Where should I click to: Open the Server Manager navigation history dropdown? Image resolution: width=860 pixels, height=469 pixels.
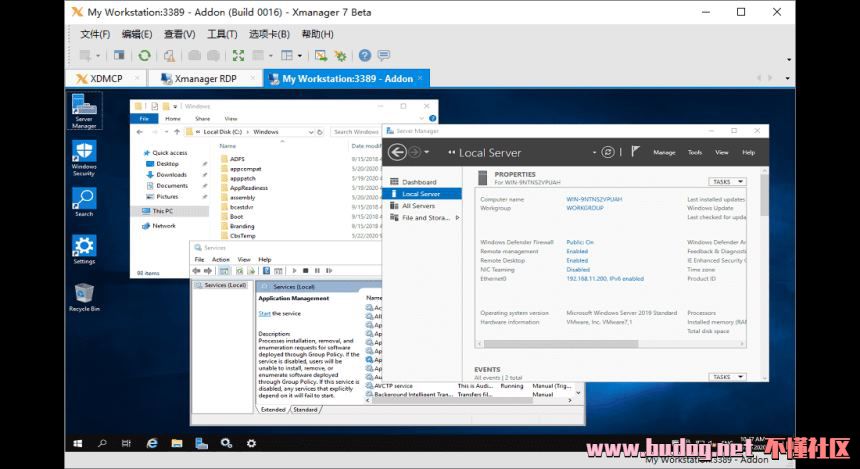pyautogui.click(x=426, y=152)
